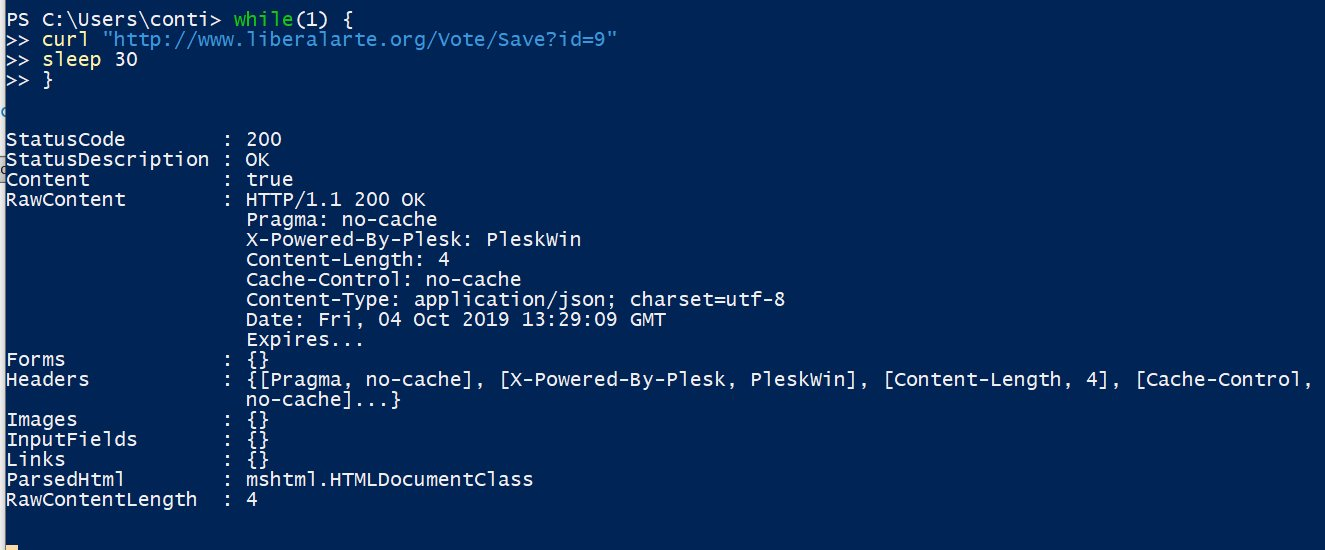Screen dimensions: 1325x550
Task: Click the 'sleep 30' line
Action: tap(89, 59)
